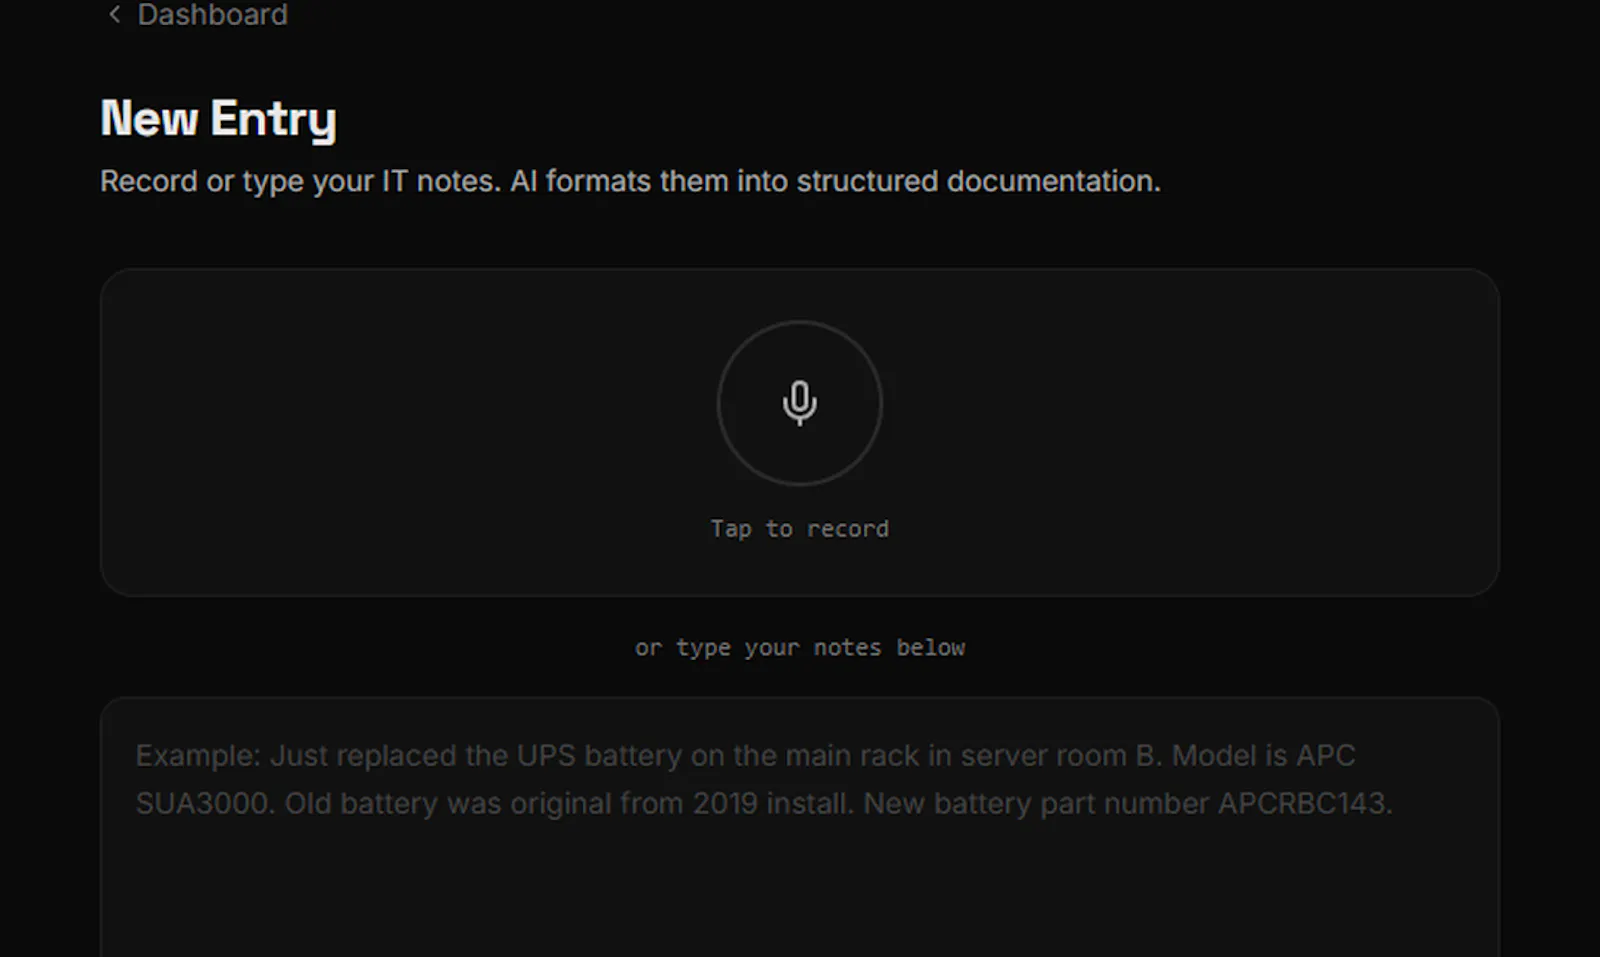This screenshot has height=957, width=1600.
Task: Click the word "Dashboard" in the breadcrumb
Action: 212,15
